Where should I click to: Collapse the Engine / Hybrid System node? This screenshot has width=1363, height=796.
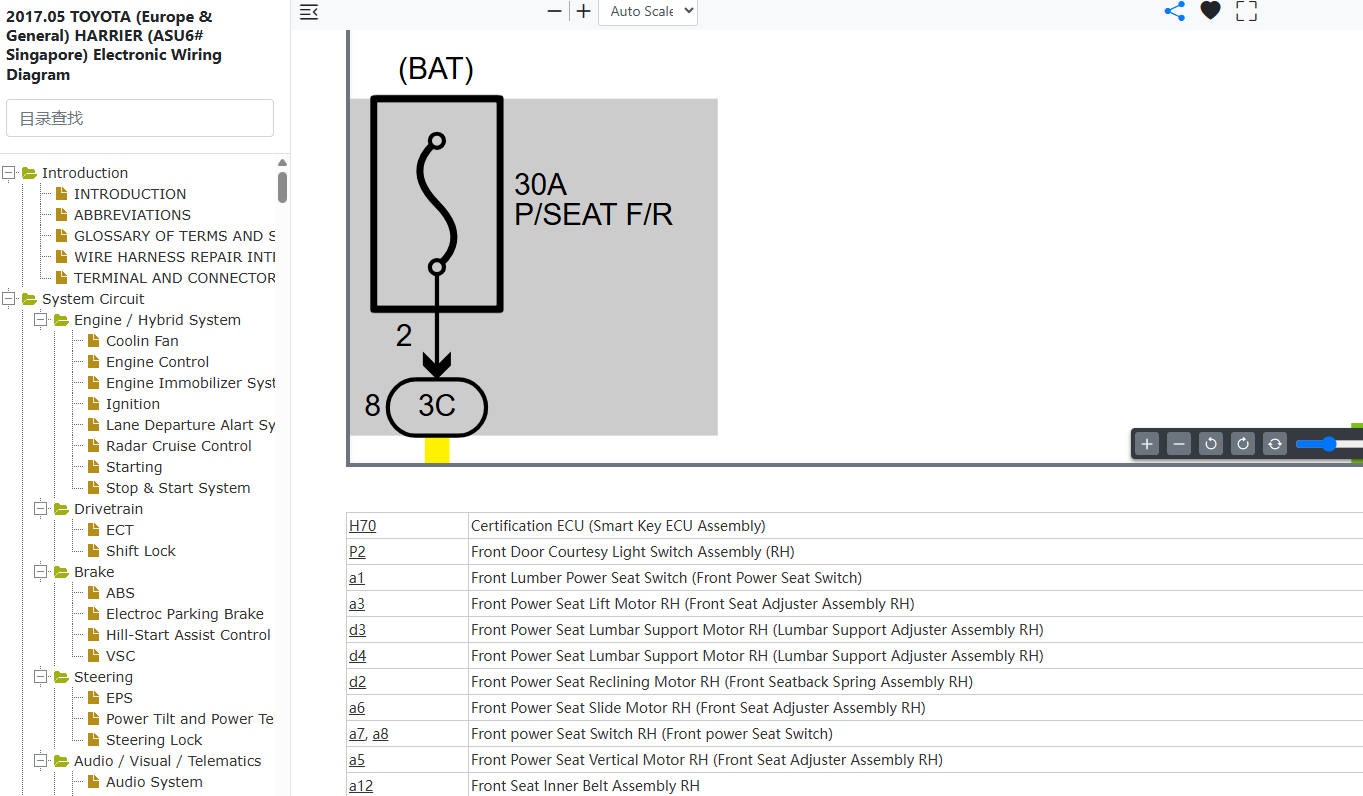pos(41,320)
